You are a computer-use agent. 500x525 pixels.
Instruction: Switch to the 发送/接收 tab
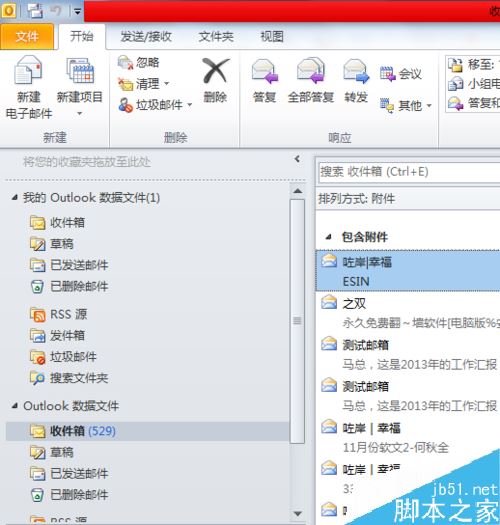146,36
